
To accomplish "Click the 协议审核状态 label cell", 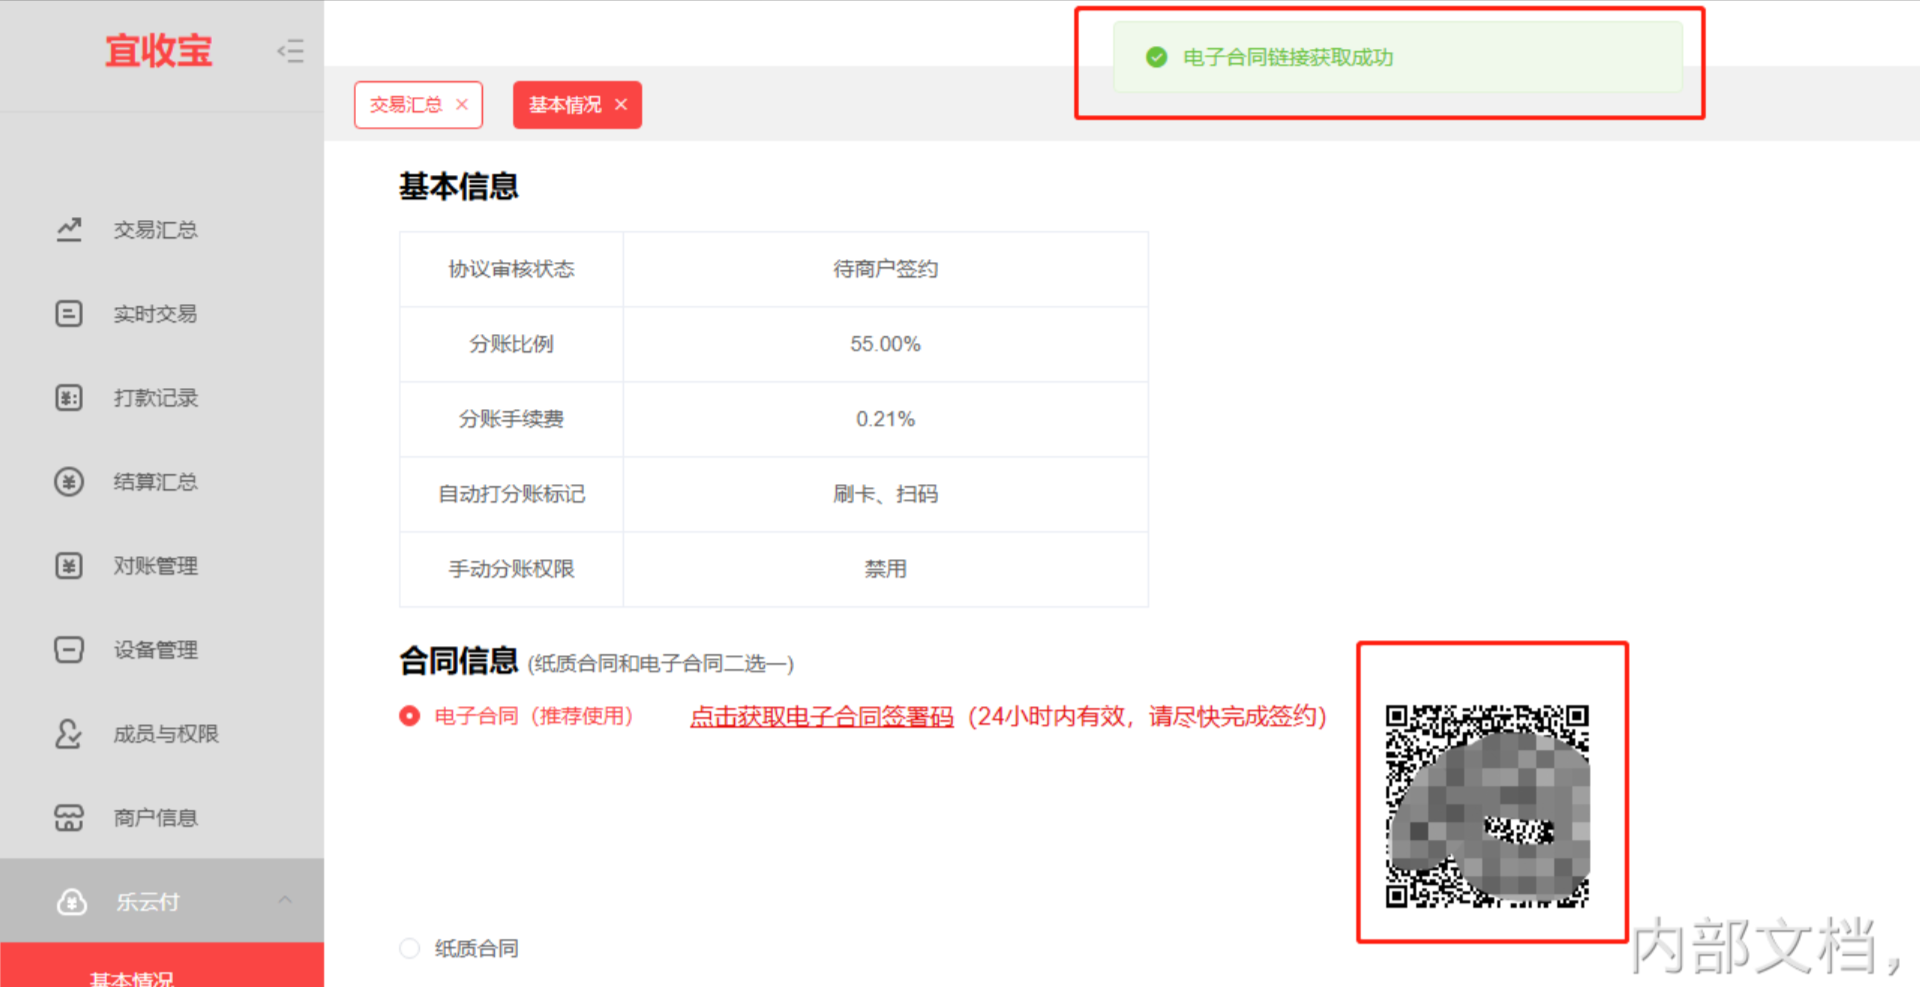I will 511,269.
